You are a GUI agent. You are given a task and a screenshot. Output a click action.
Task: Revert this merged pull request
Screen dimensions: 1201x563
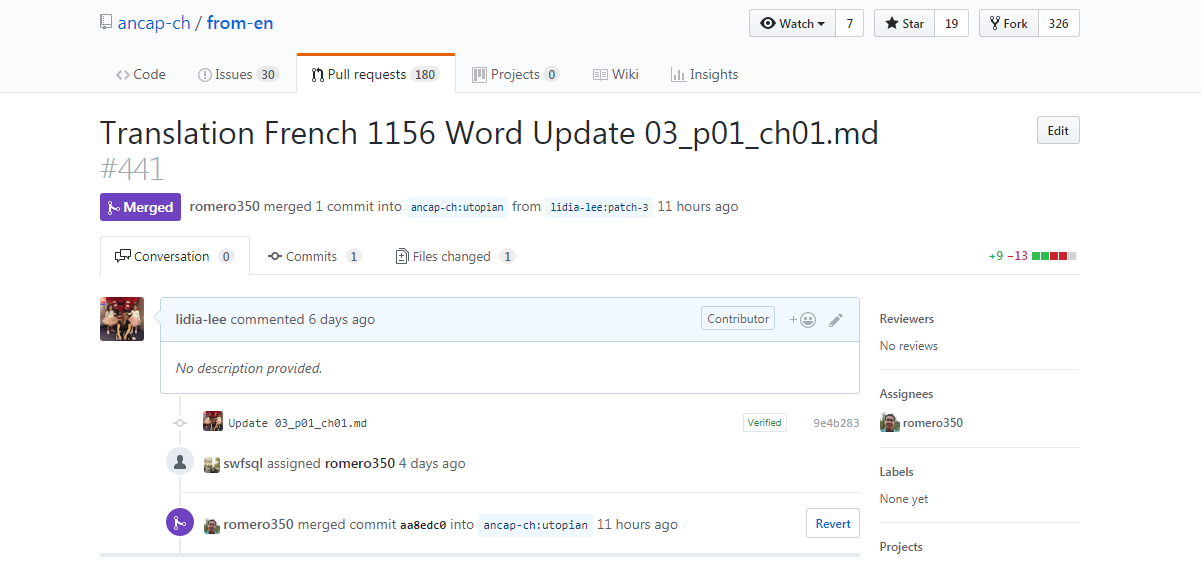point(833,523)
